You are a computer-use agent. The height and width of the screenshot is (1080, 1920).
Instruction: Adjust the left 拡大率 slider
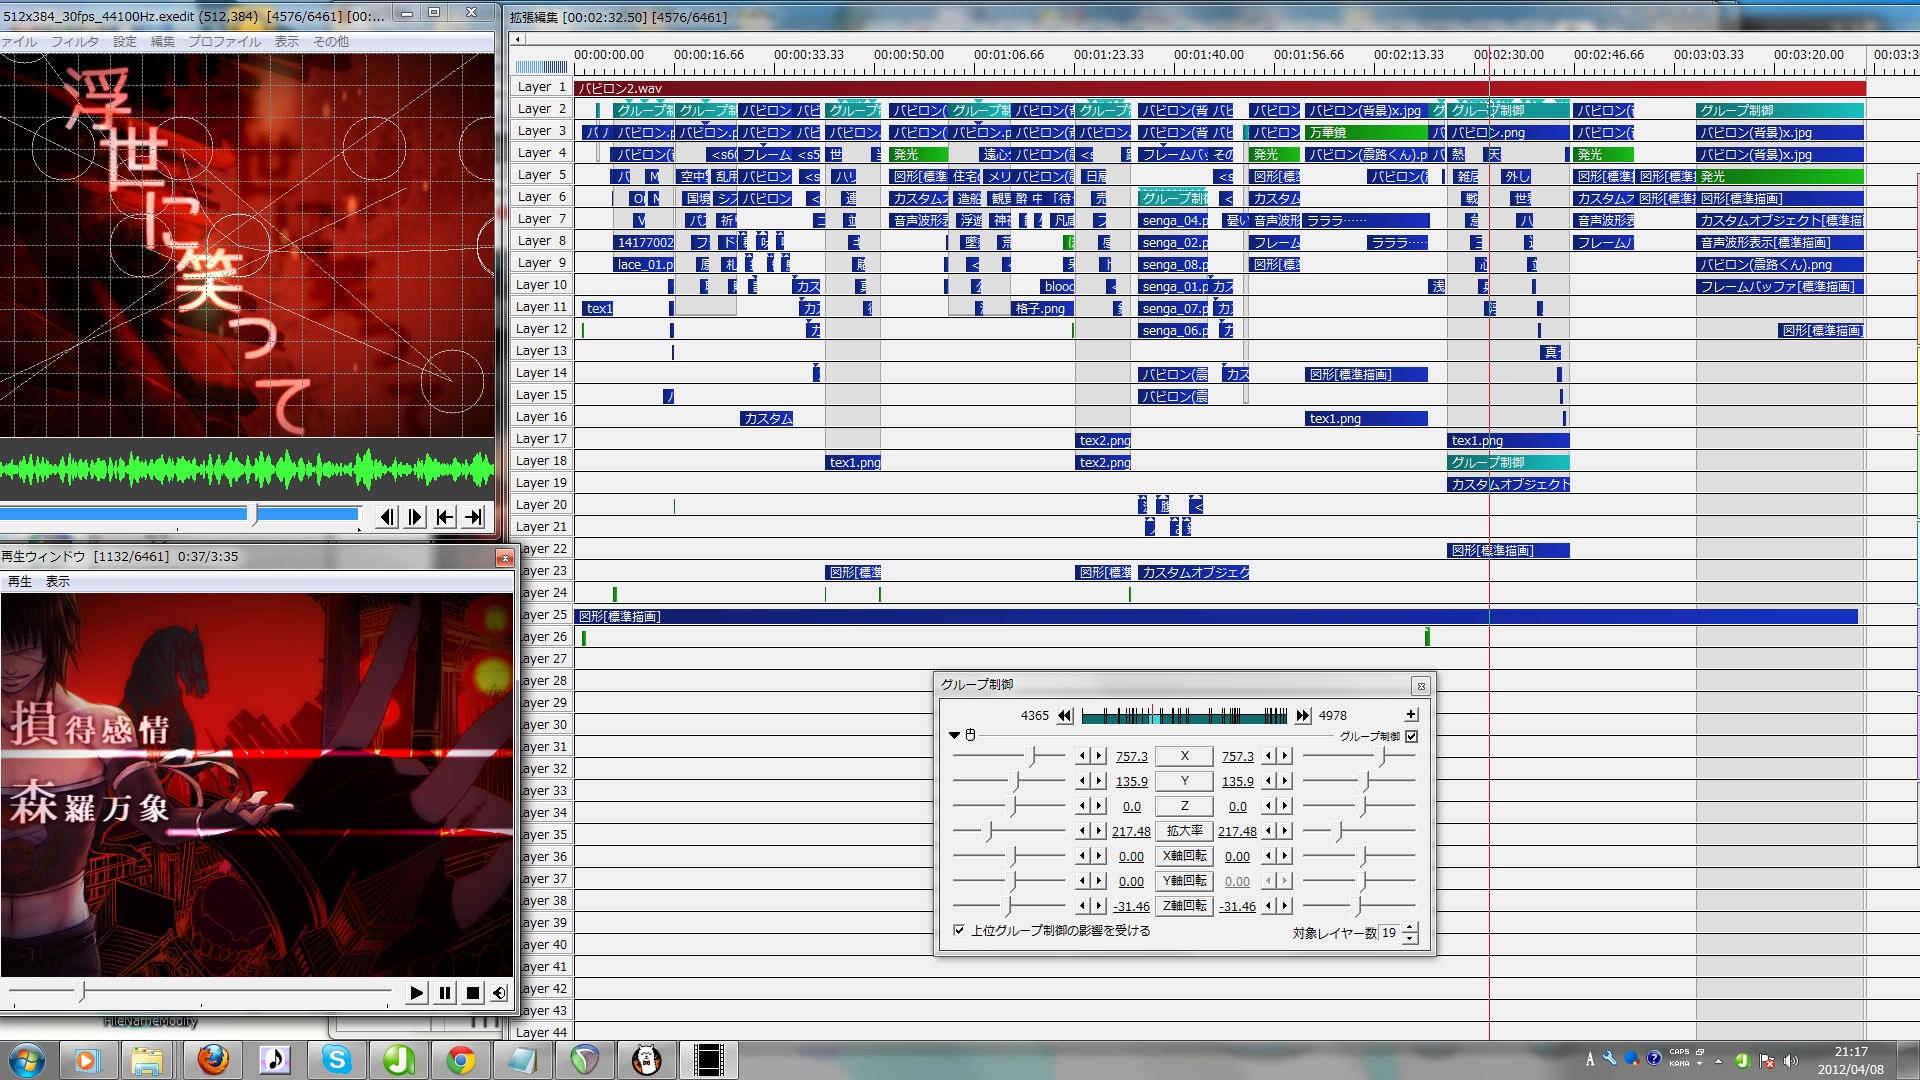click(x=989, y=831)
